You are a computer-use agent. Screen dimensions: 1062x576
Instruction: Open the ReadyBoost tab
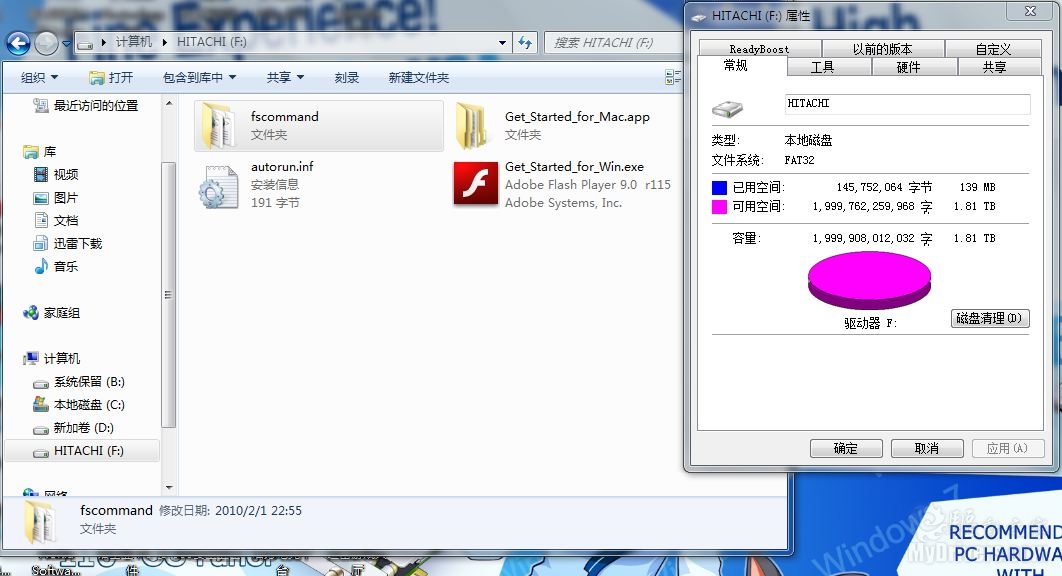pyautogui.click(x=761, y=47)
